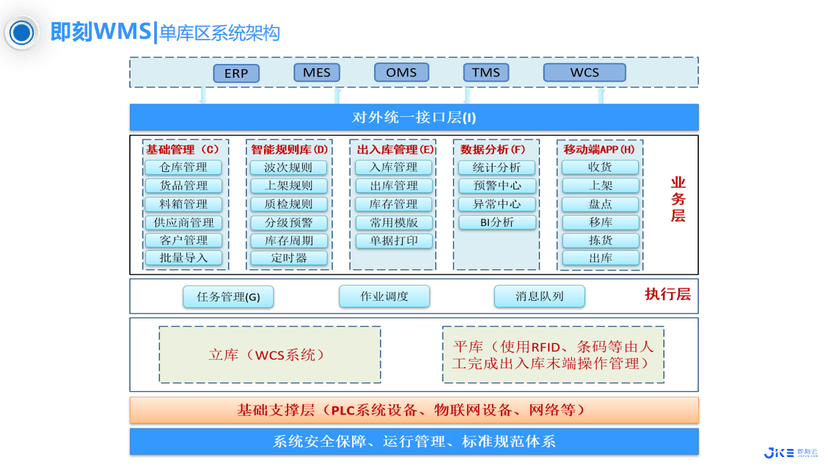Image resolution: width=828 pixels, height=466 pixels.
Task: Click the 执行层 label
Action: pos(668,294)
